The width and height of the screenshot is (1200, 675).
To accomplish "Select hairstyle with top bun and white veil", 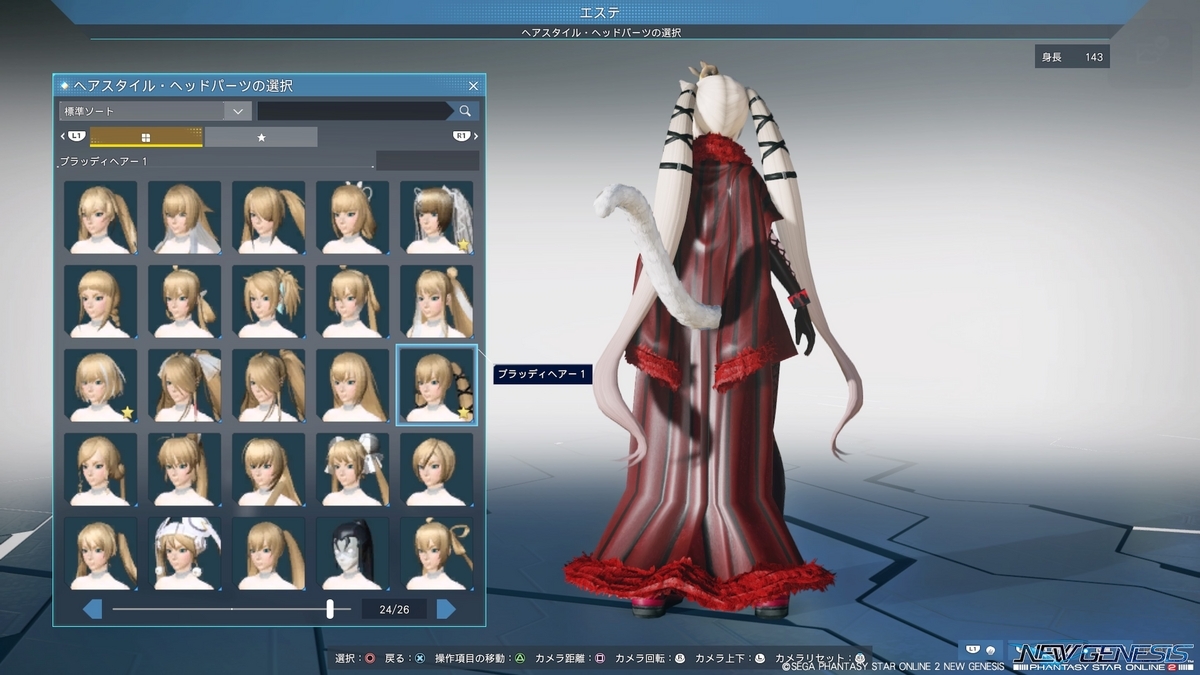I will pyautogui.click(x=437, y=301).
